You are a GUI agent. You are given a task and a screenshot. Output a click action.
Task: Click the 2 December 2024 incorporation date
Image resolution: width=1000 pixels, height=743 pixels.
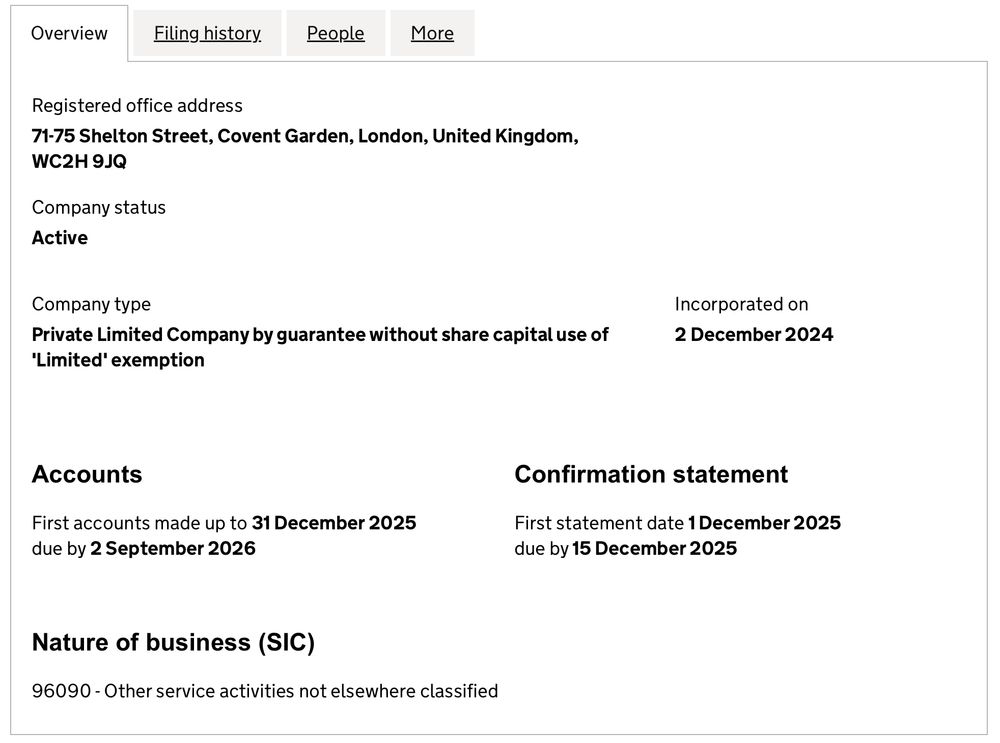(754, 335)
